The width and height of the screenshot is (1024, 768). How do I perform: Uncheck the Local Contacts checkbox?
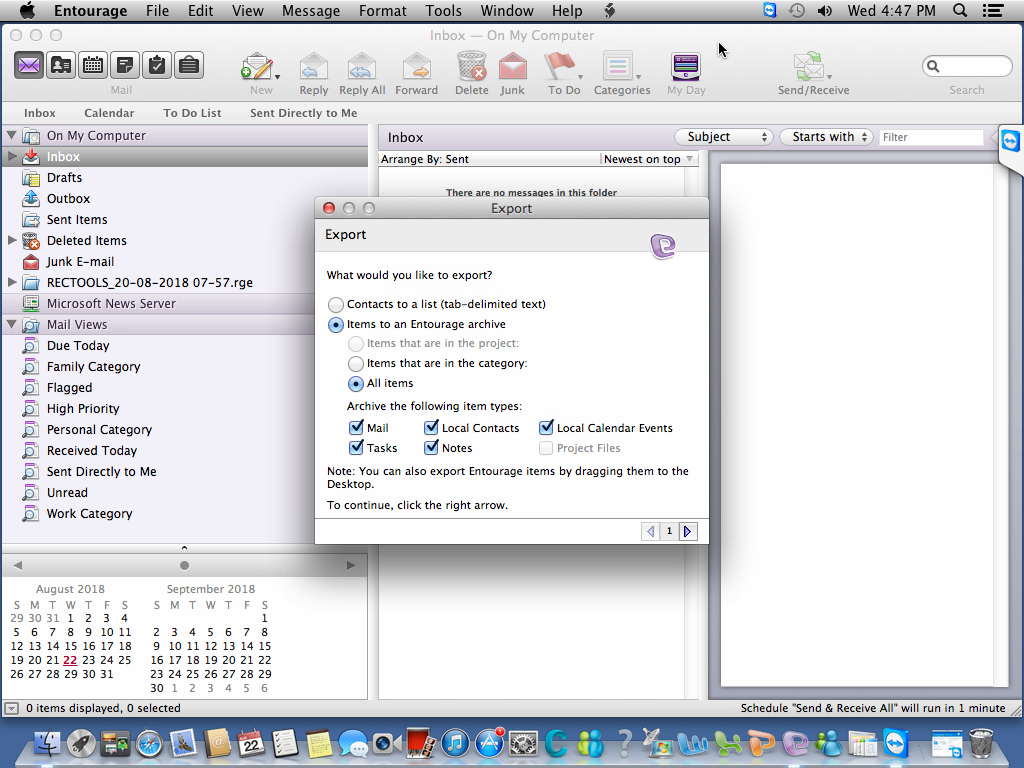click(x=431, y=428)
